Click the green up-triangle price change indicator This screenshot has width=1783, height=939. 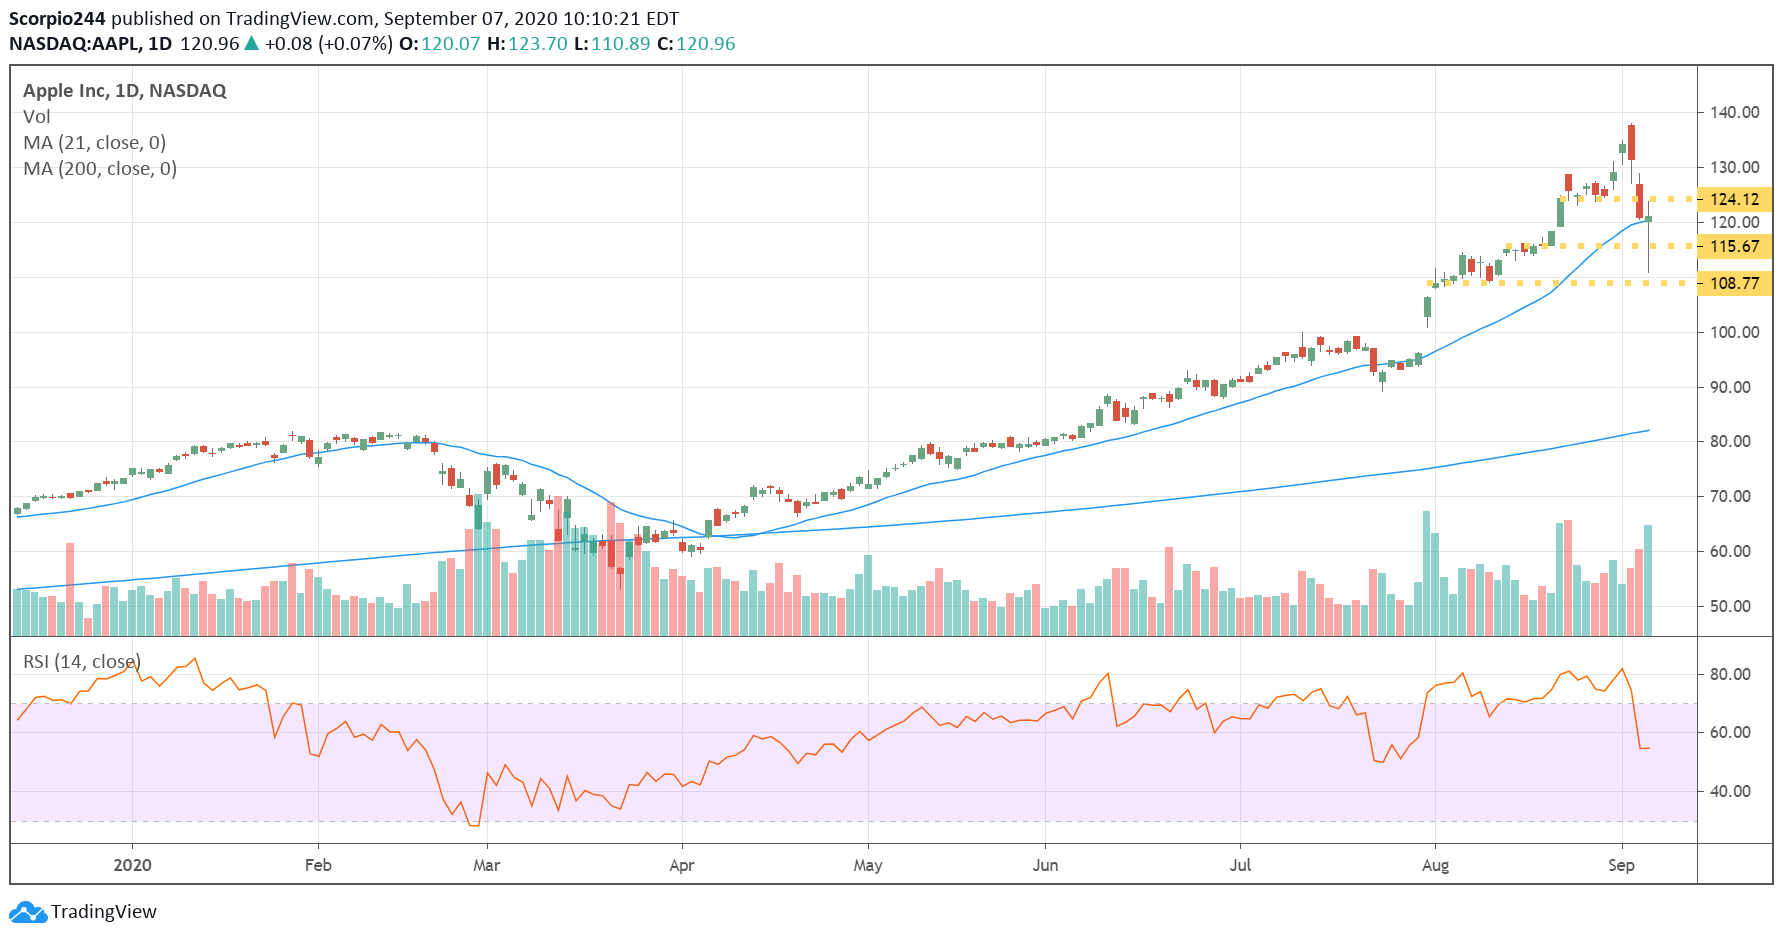252,44
